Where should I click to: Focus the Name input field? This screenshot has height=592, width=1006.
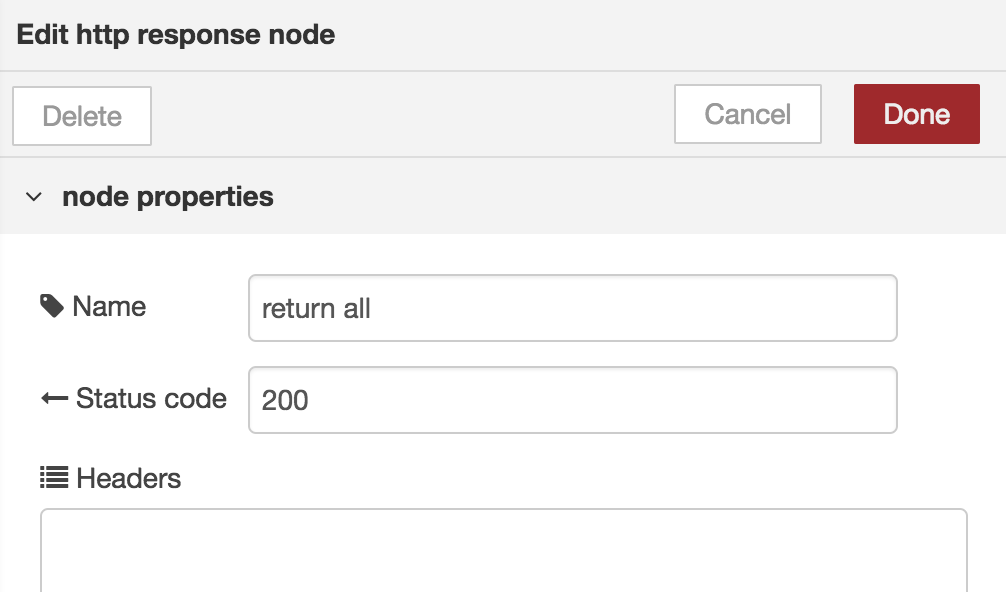(x=572, y=308)
